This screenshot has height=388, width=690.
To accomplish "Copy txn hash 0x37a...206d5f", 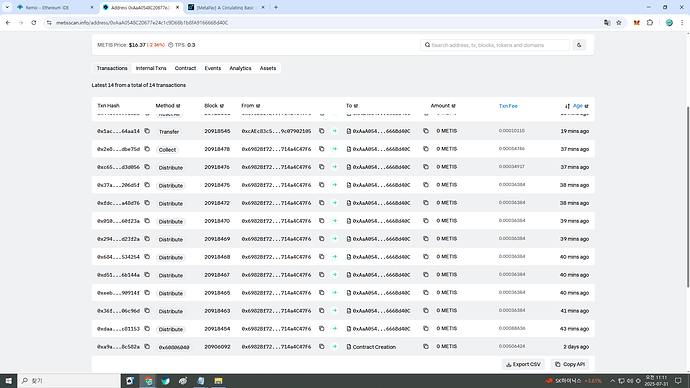I will [x=147, y=185].
